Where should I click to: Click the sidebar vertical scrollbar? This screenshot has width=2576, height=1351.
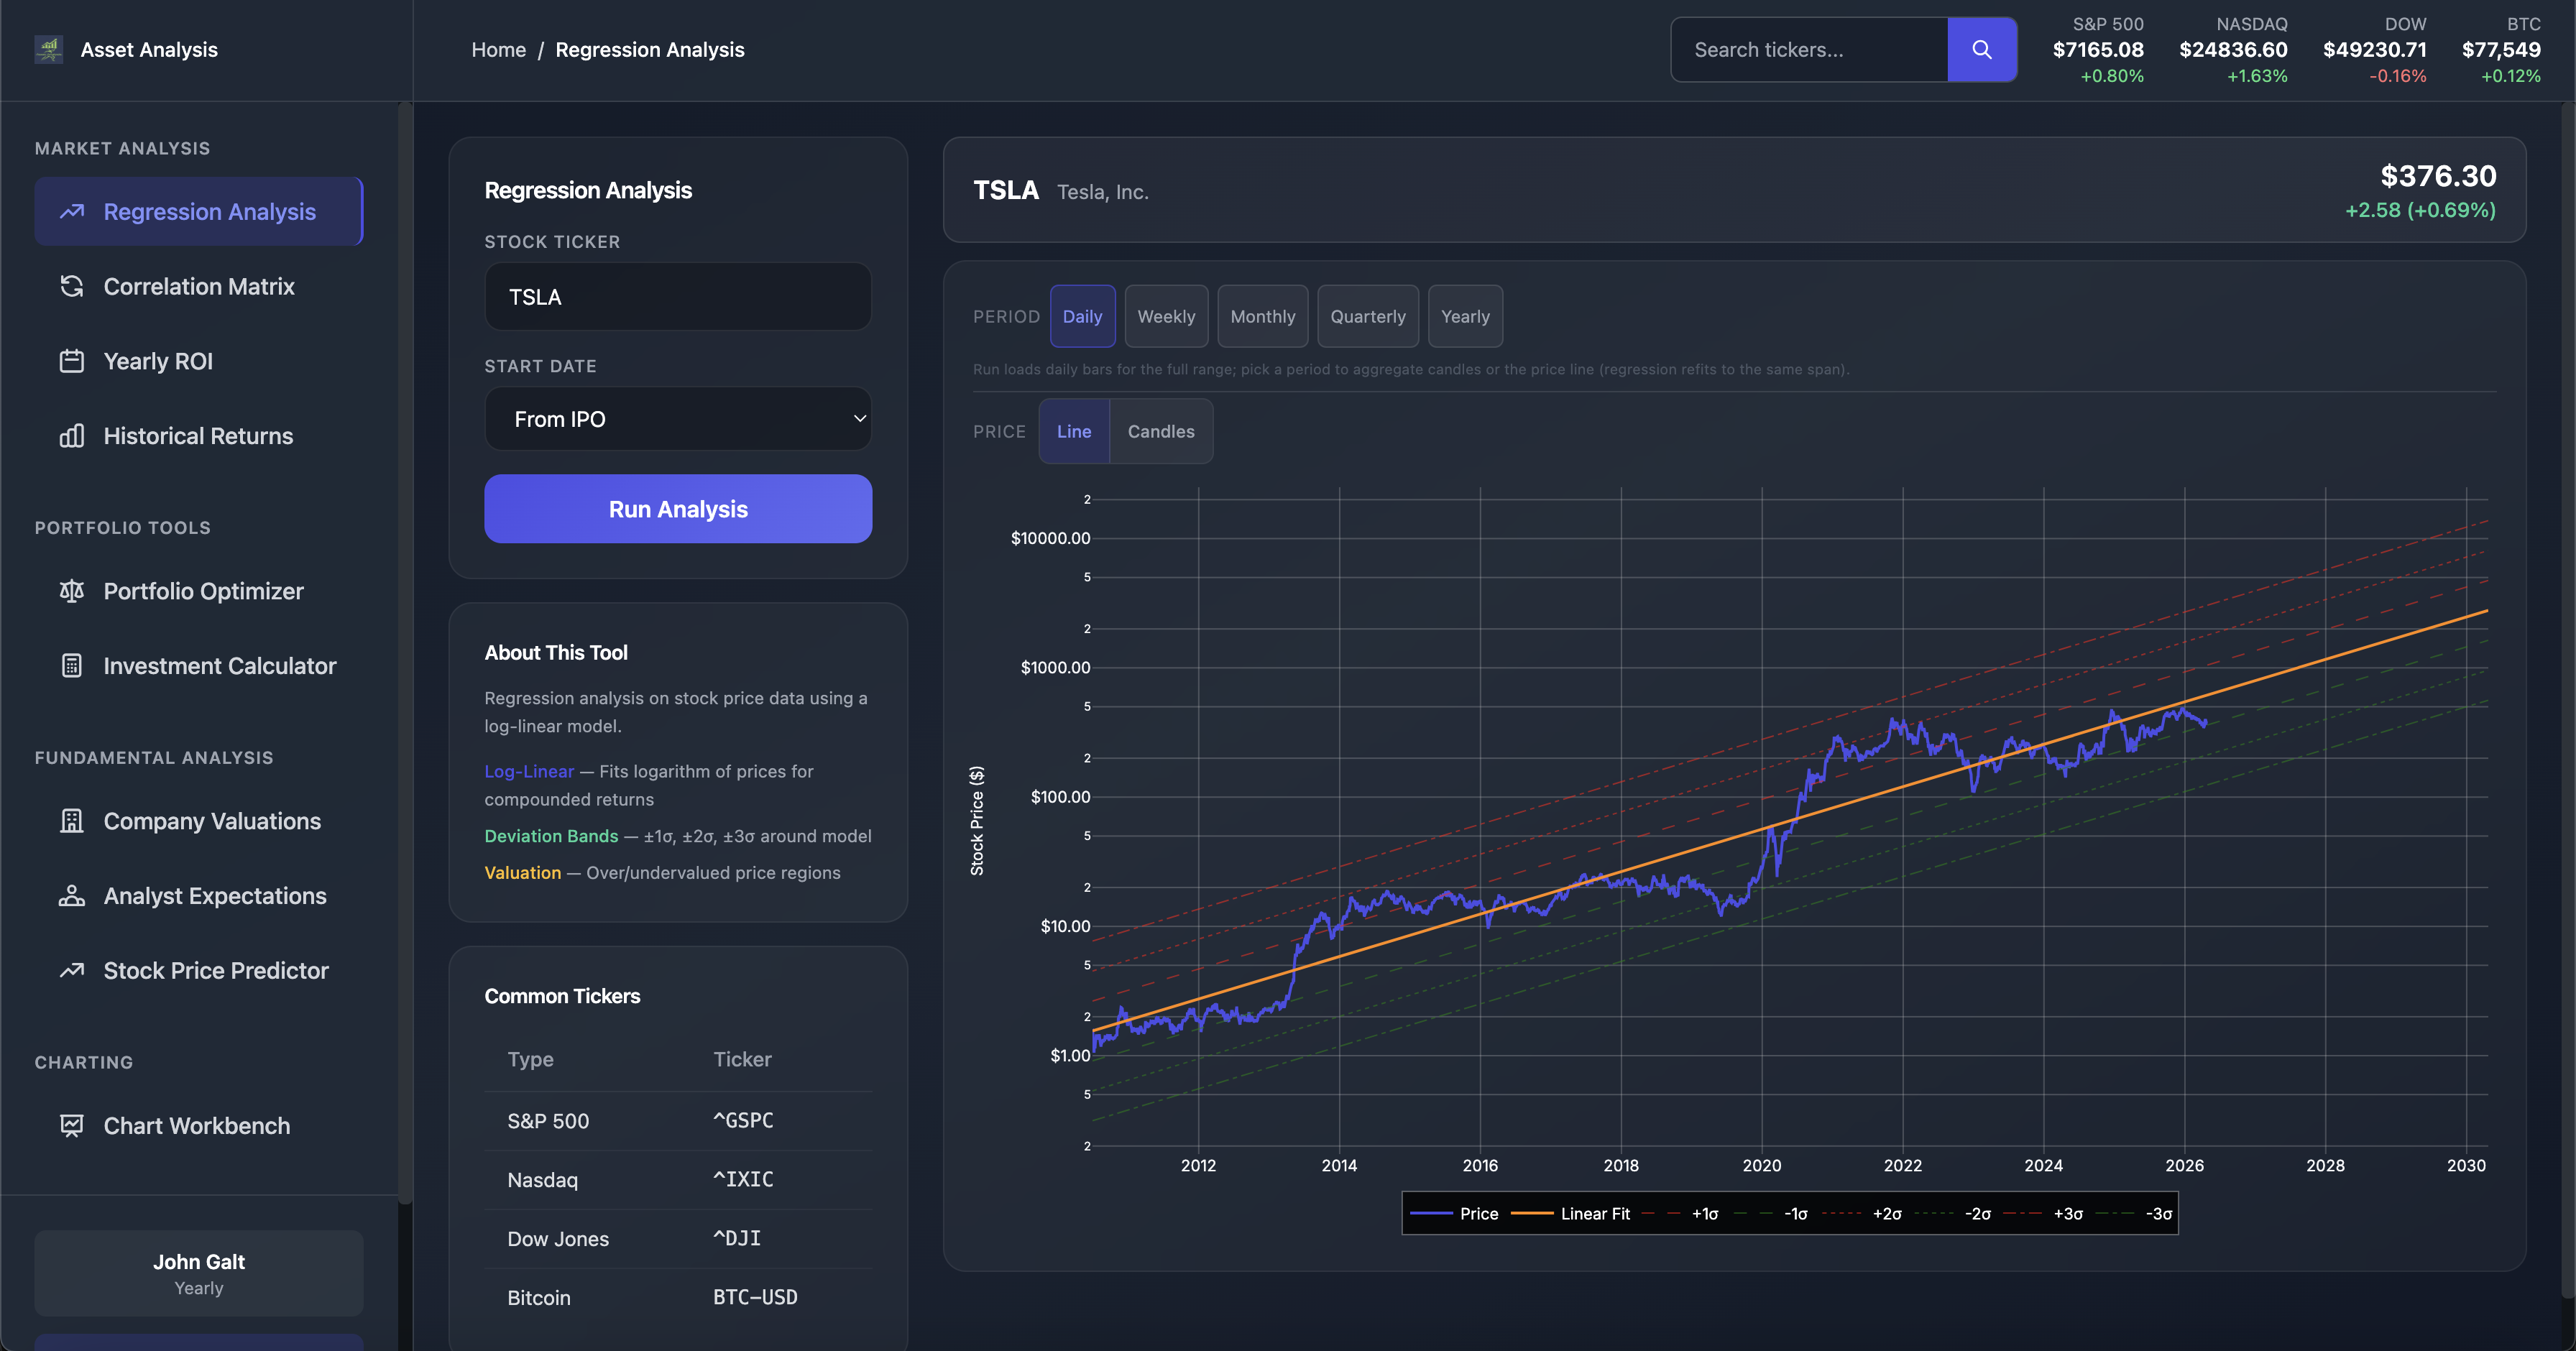(x=404, y=650)
